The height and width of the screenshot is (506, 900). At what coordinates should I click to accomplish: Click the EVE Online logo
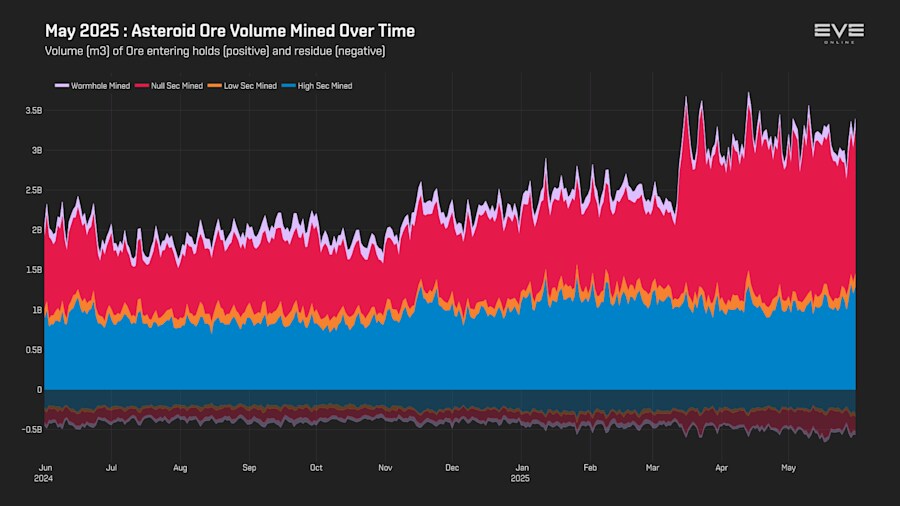(839, 33)
